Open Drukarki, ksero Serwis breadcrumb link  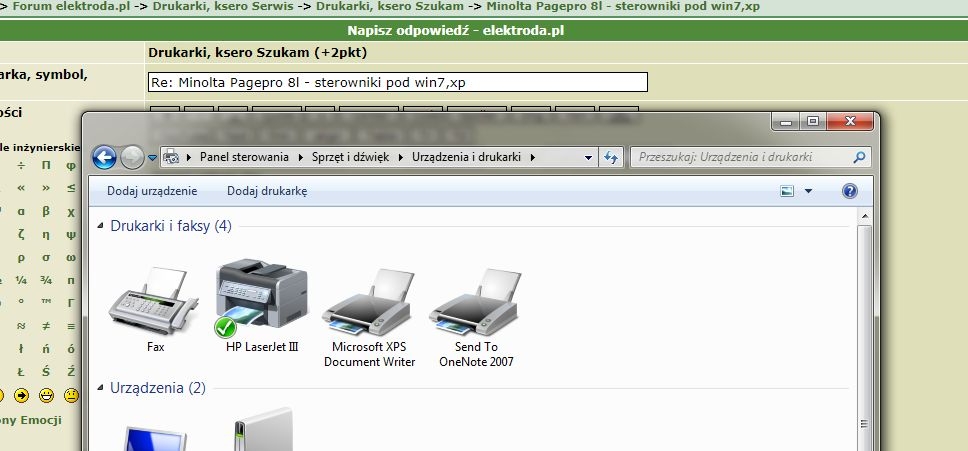[223, 7]
